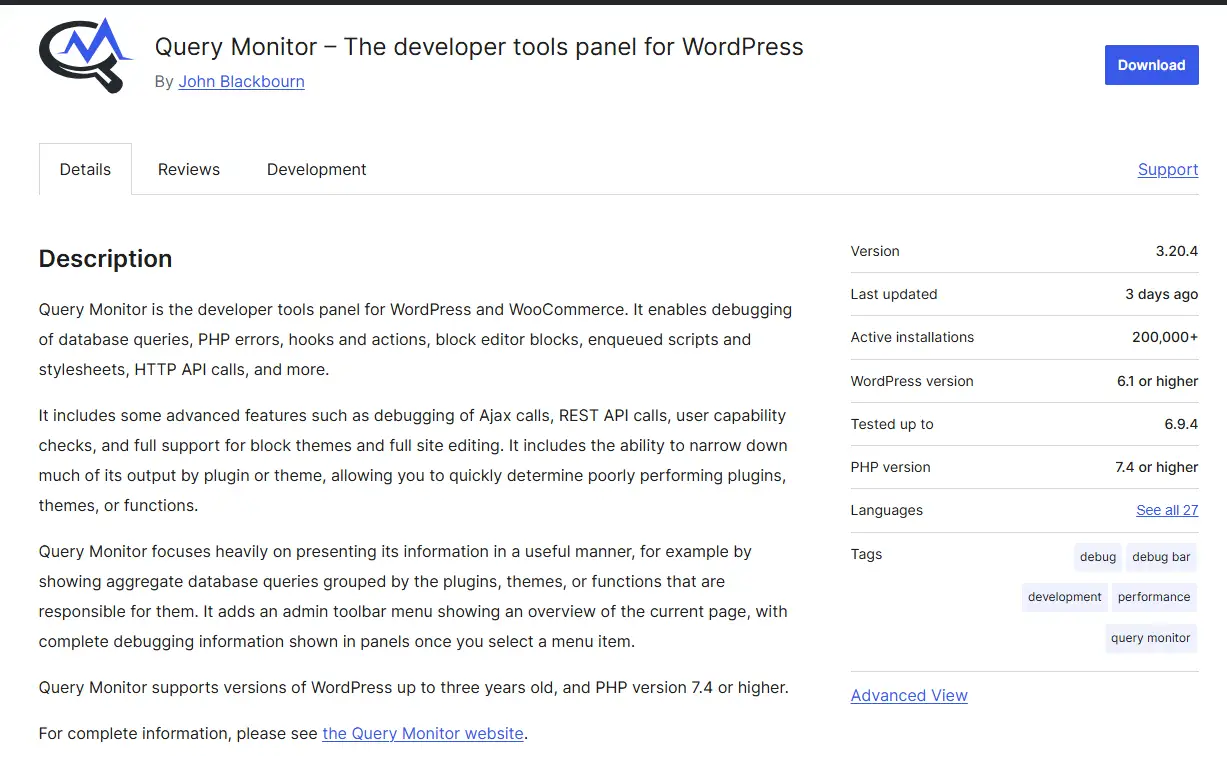The image size is (1227, 759).
Task: Select the 'debug bar' tag
Action: [1161, 557]
